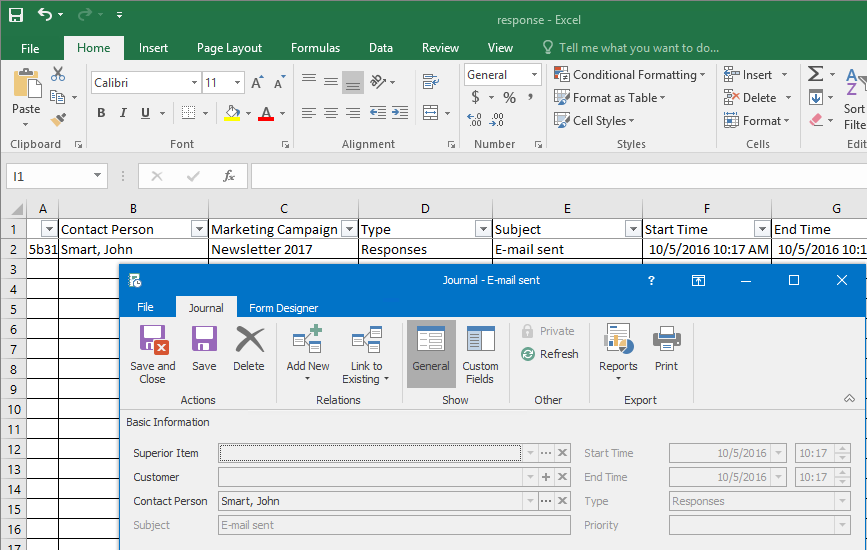This screenshot has width=867, height=550.
Task: Select the cell Newsletter 2017
Action: tap(284, 249)
